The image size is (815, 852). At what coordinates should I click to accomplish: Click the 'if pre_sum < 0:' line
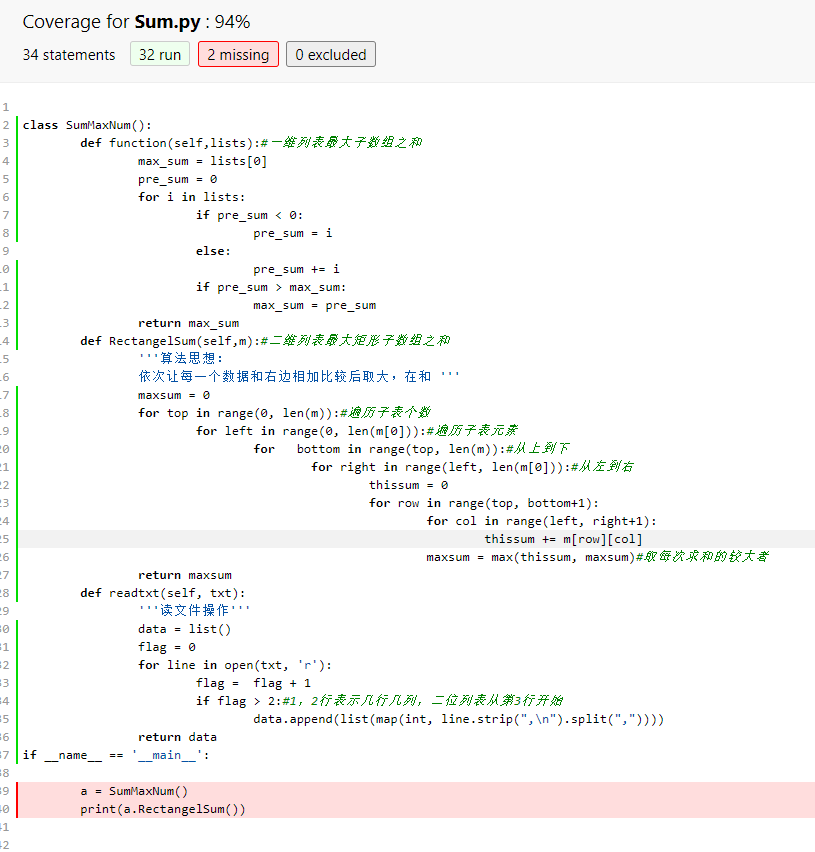[249, 215]
